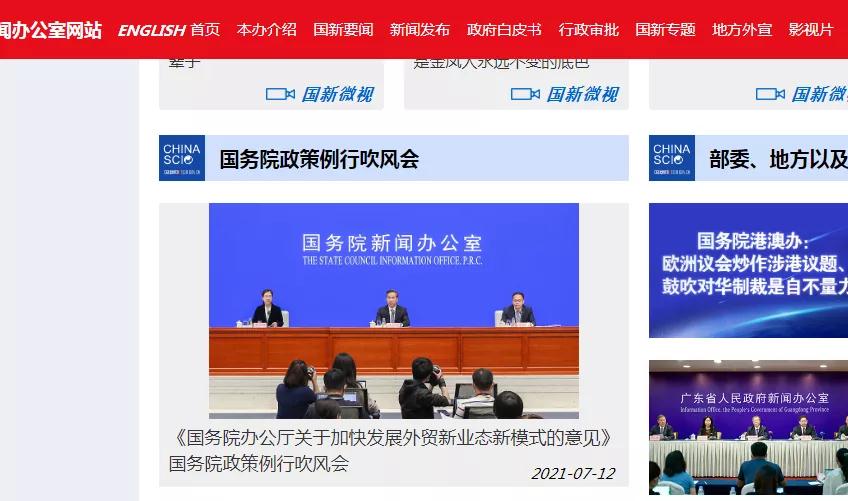The width and height of the screenshot is (848, 501).
Task: Open the press conference photo thumbnail
Action: [x=394, y=311]
